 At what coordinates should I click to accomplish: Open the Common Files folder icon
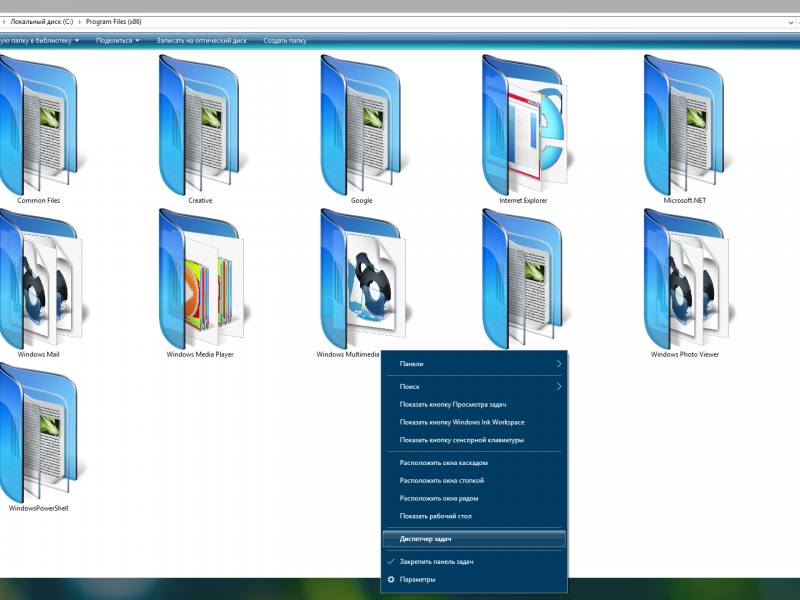(x=38, y=125)
